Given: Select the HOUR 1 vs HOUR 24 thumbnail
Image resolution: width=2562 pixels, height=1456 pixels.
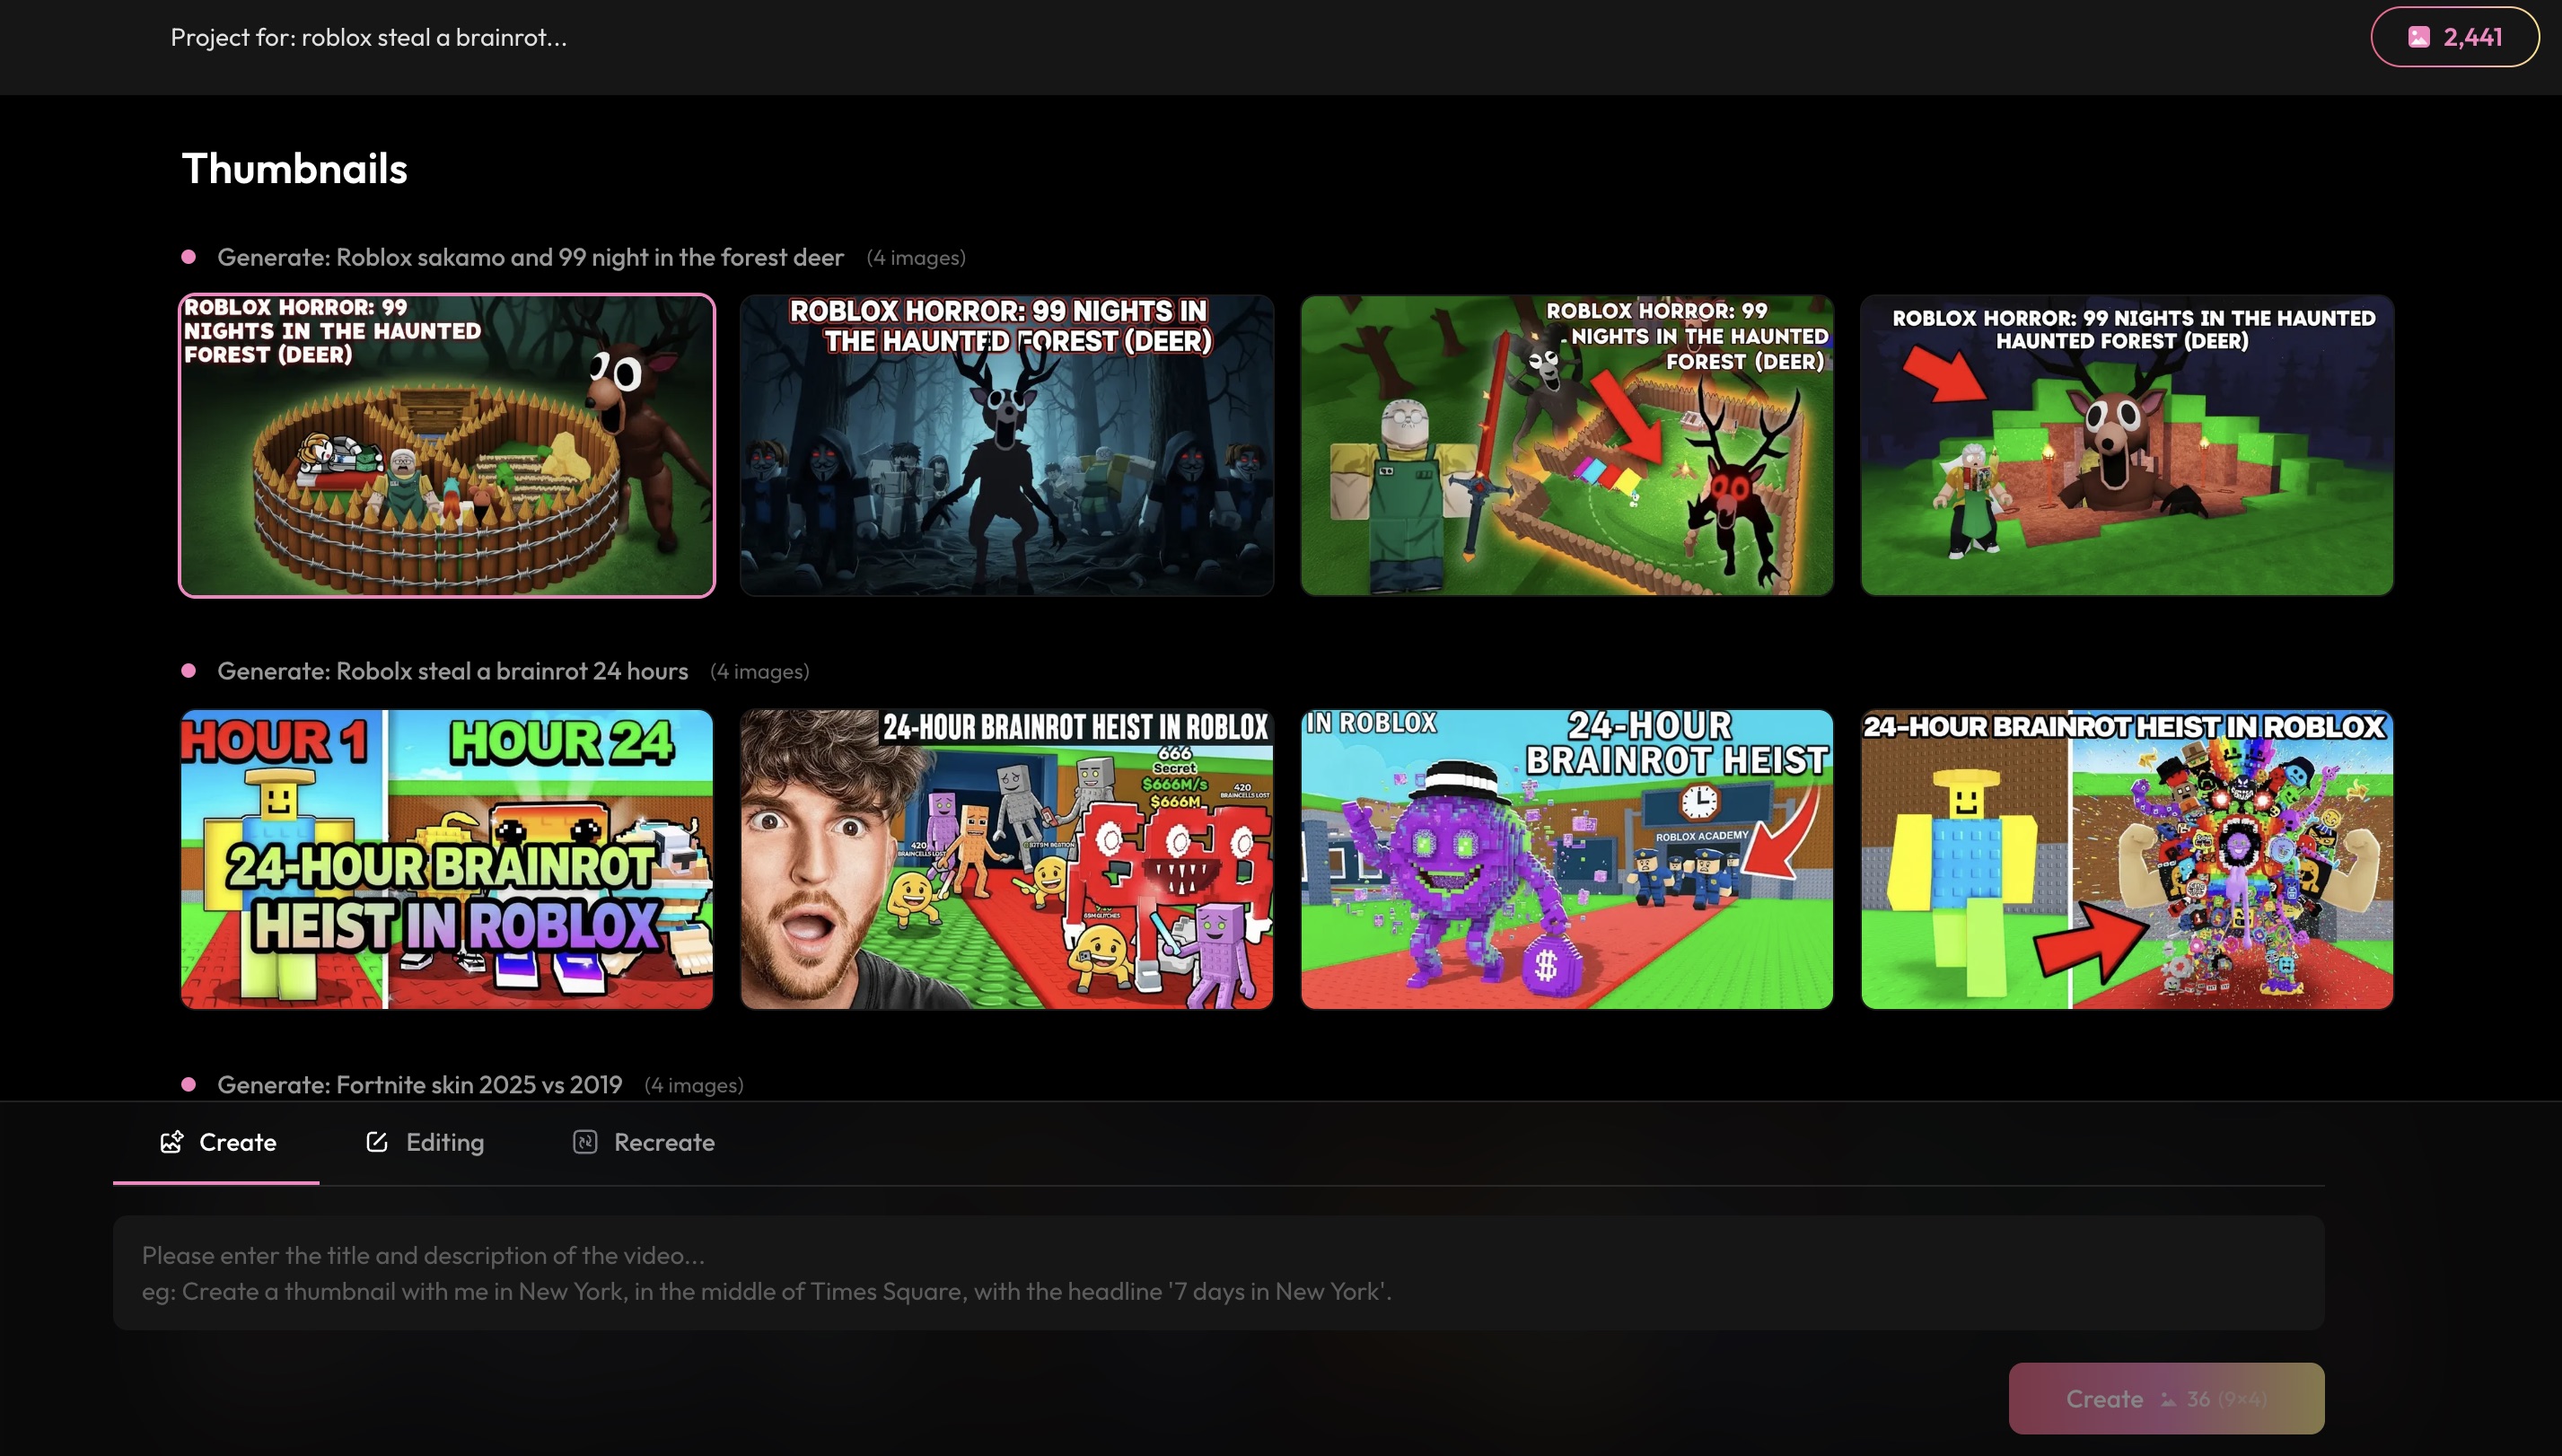Looking at the screenshot, I should click(x=447, y=859).
